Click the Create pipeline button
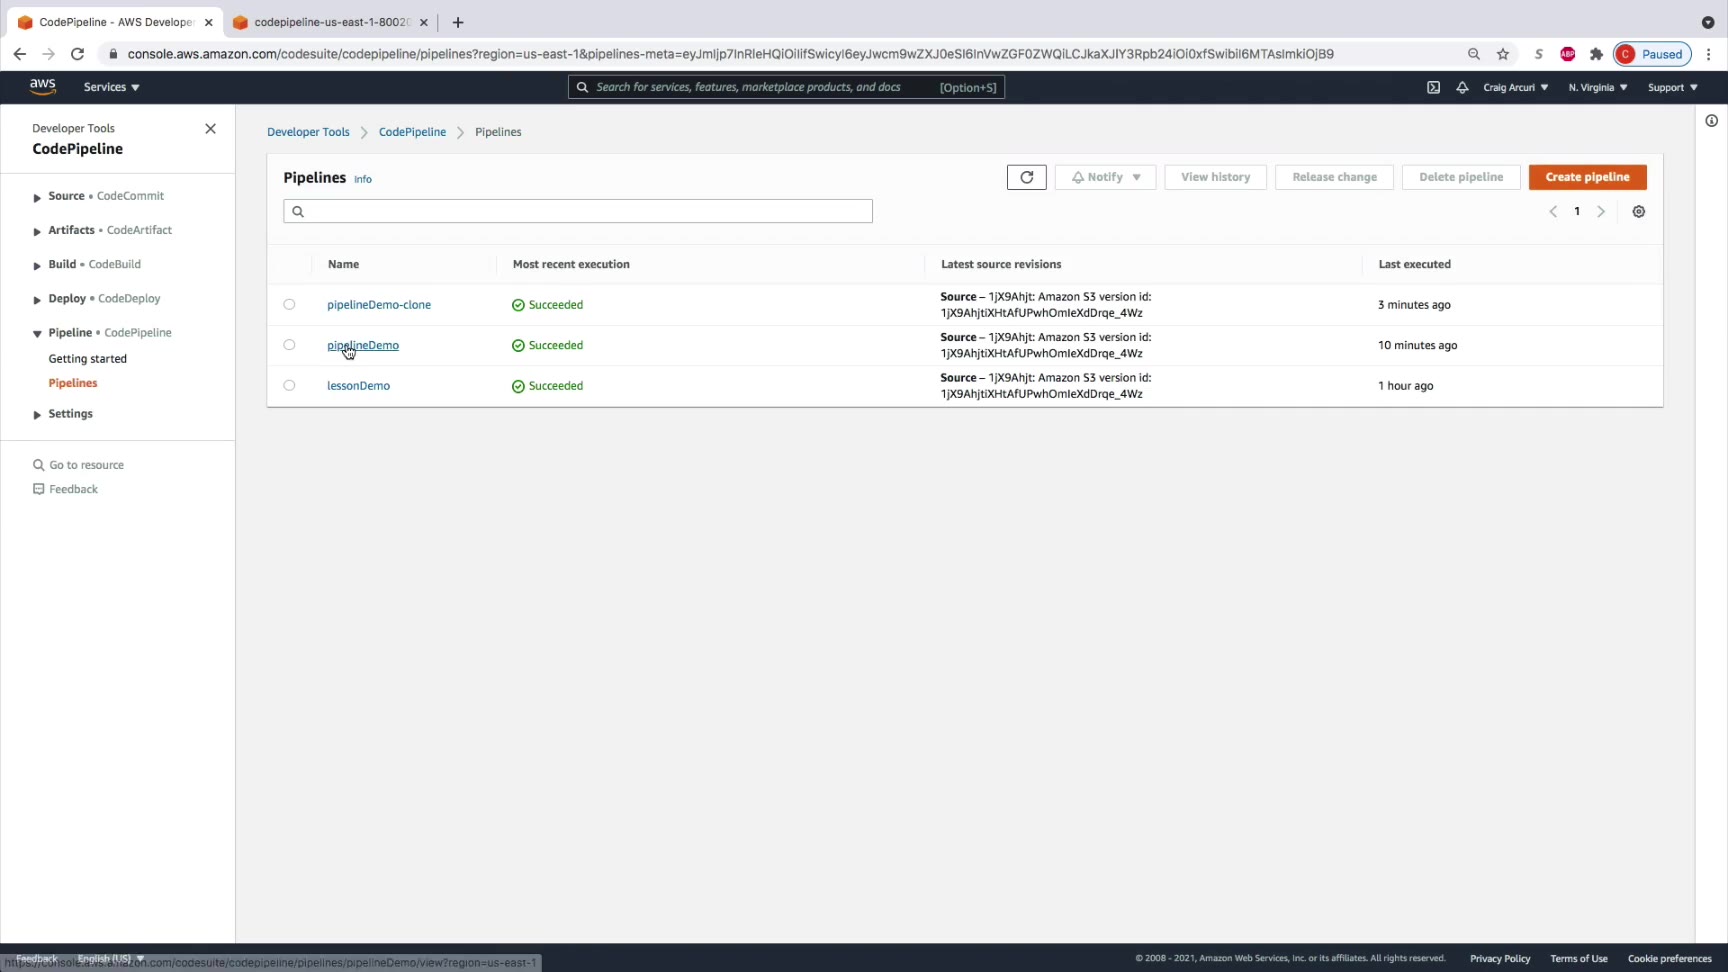The image size is (1728, 972). 1587,177
